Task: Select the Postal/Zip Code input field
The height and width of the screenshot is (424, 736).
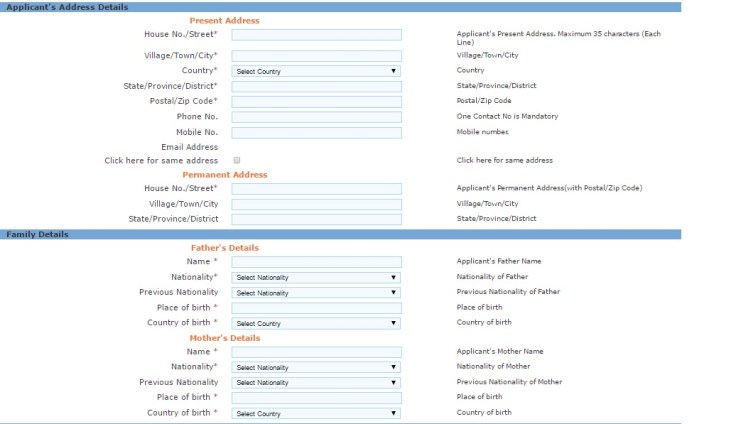Action: [316, 101]
